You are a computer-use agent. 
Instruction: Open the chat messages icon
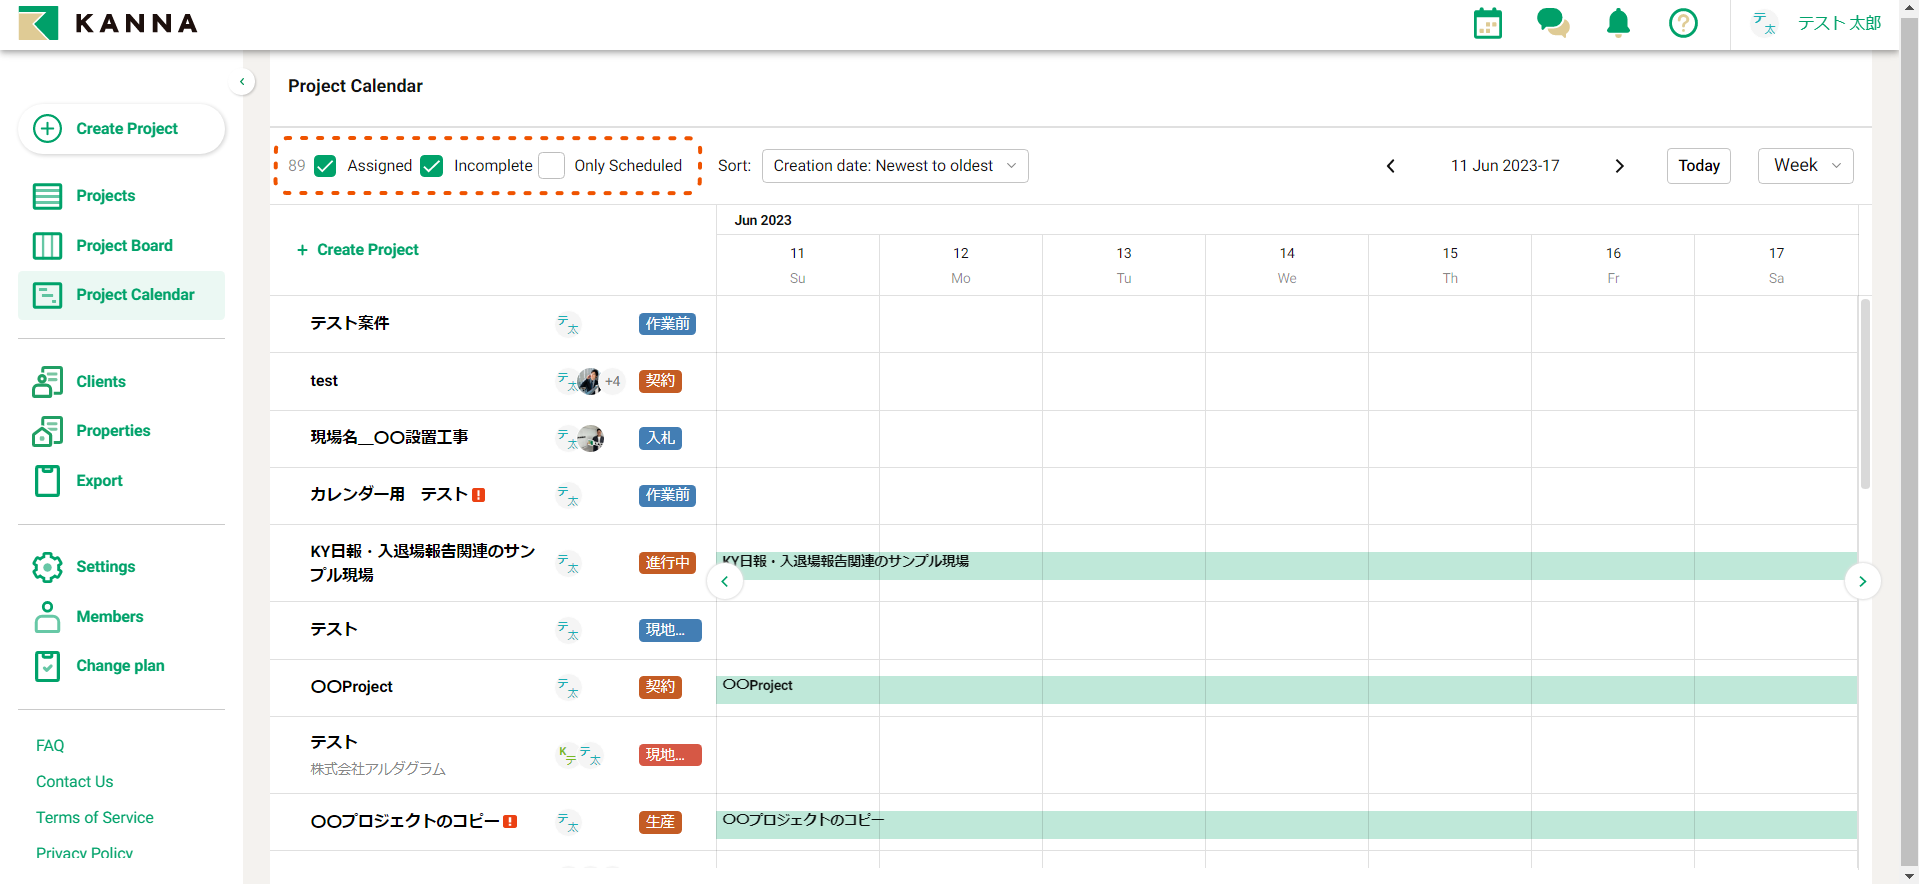tap(1552, 23)
